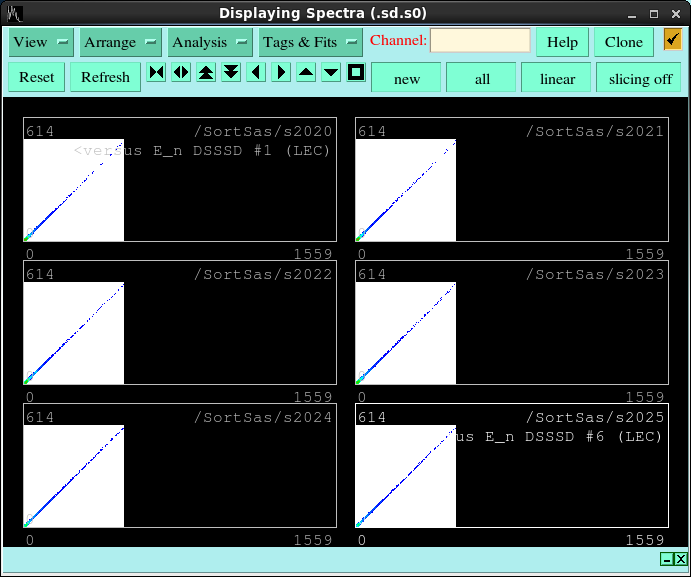Click the double down arrow icon
The image size is (691, 577).
(231, 72)
